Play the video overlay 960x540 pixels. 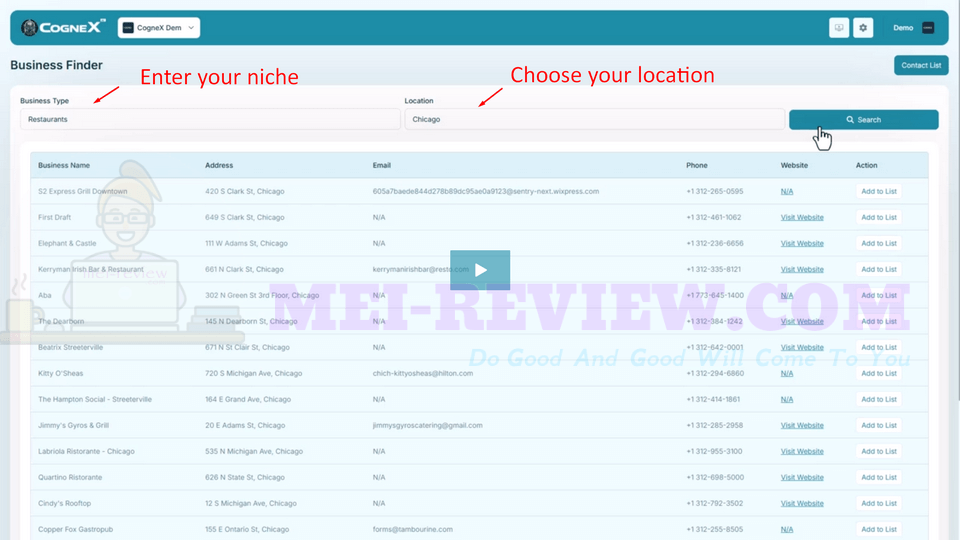[480, 270]
